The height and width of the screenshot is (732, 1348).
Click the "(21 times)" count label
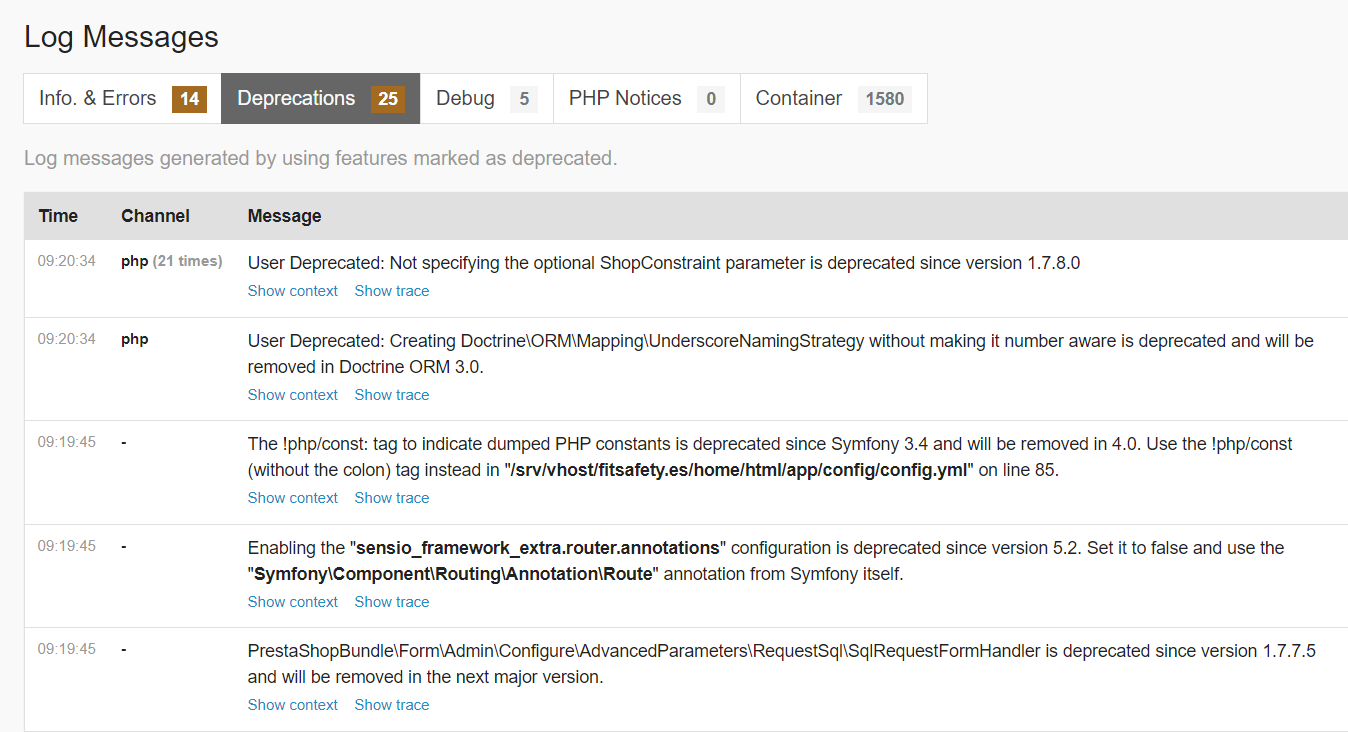pyautogui.click(x=188, y=261)
